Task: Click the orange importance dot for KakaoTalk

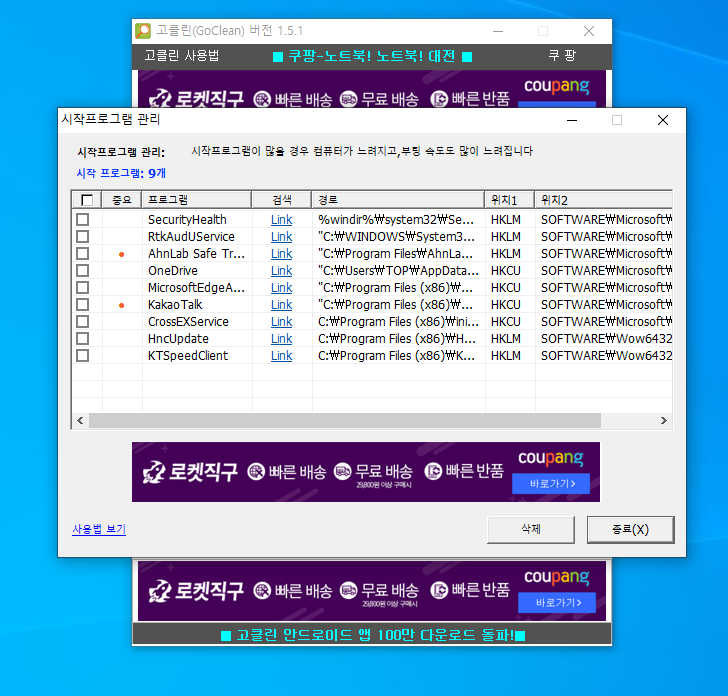Action: click(122, 305)
